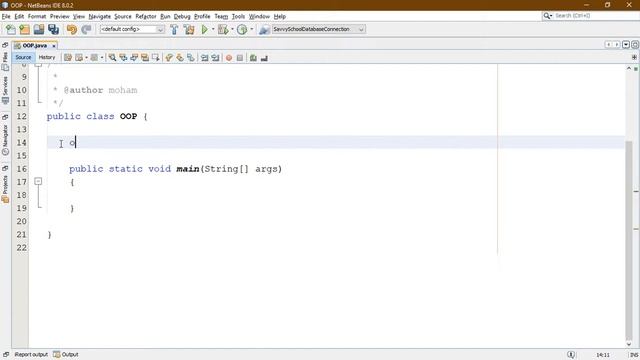Open the File menu

(6, 16)
